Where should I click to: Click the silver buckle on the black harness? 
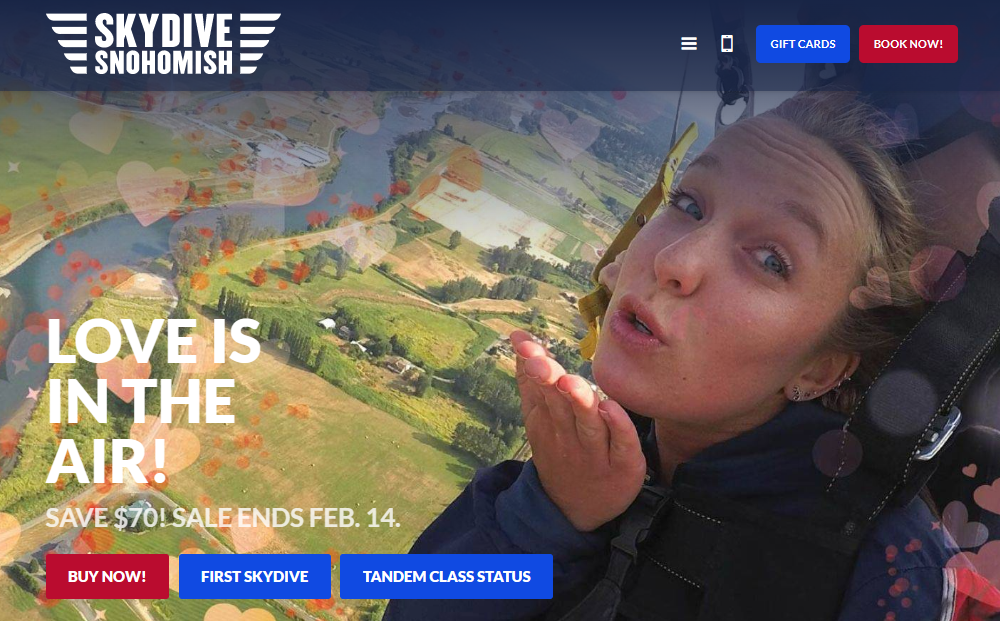click(x=939, y=434)
